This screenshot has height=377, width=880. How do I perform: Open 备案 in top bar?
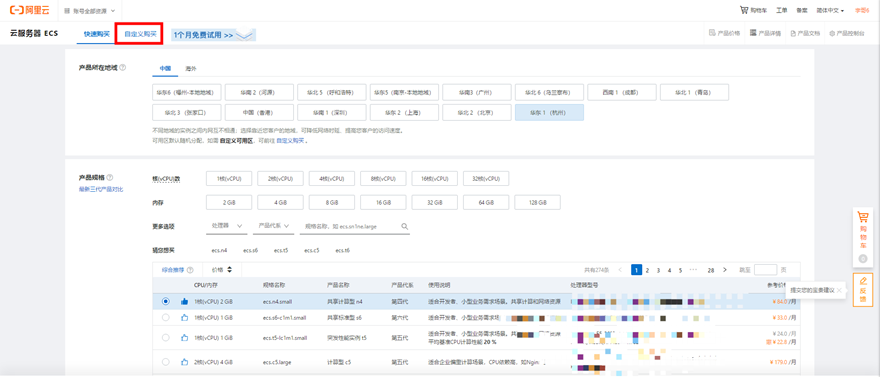[802, 11]
